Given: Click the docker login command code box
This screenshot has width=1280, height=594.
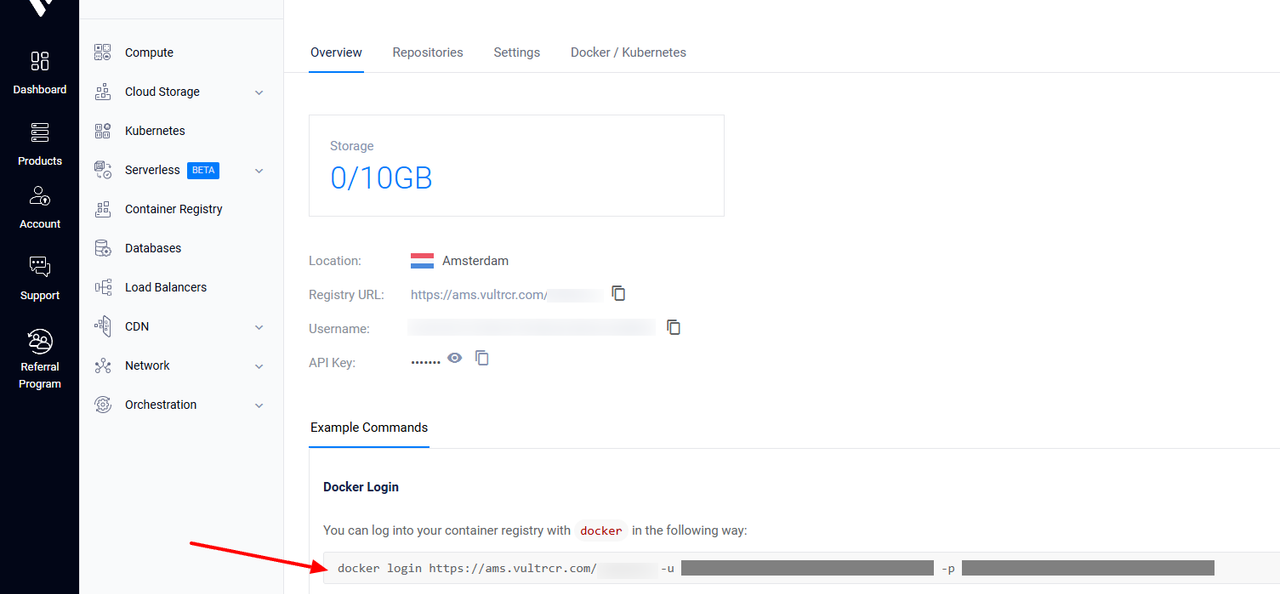Looking at the screenshot, I should click(x=800, y=569).
